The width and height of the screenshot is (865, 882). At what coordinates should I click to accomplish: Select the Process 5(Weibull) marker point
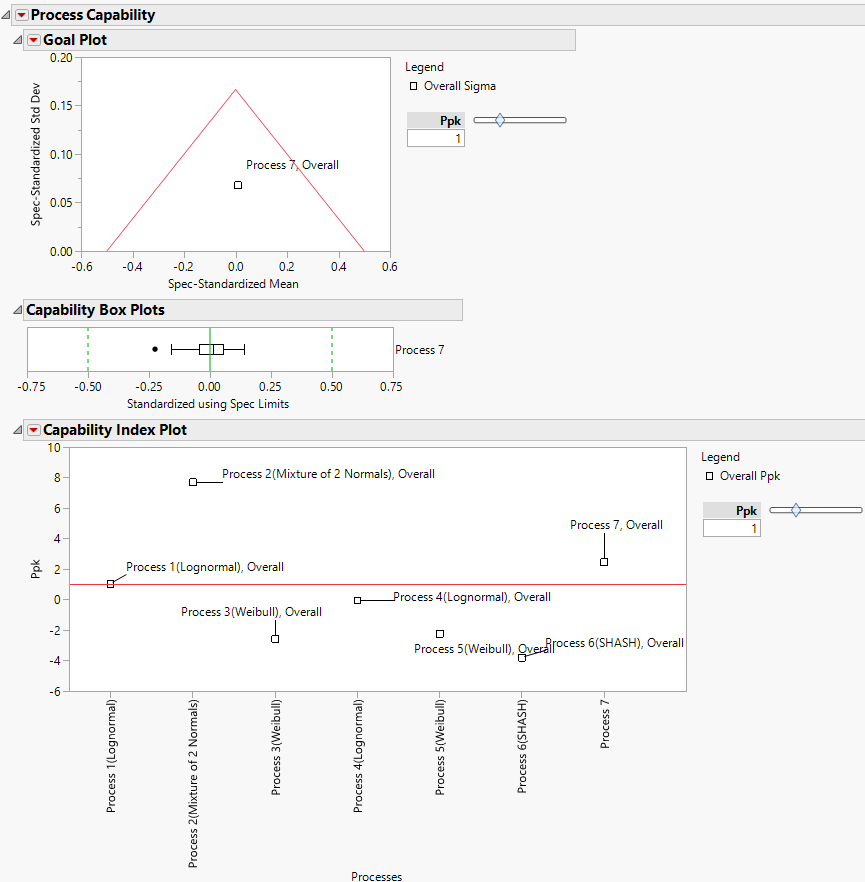pyautogui.click(x=439, y=633)
